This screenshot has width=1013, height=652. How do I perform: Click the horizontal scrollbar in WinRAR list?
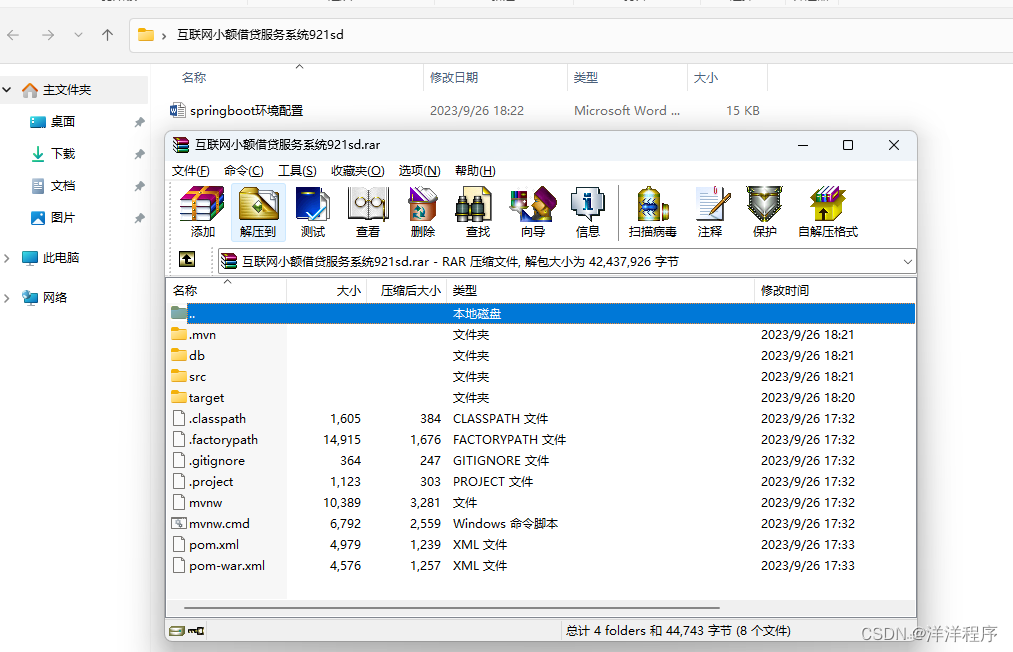click(x=452, y=608)
